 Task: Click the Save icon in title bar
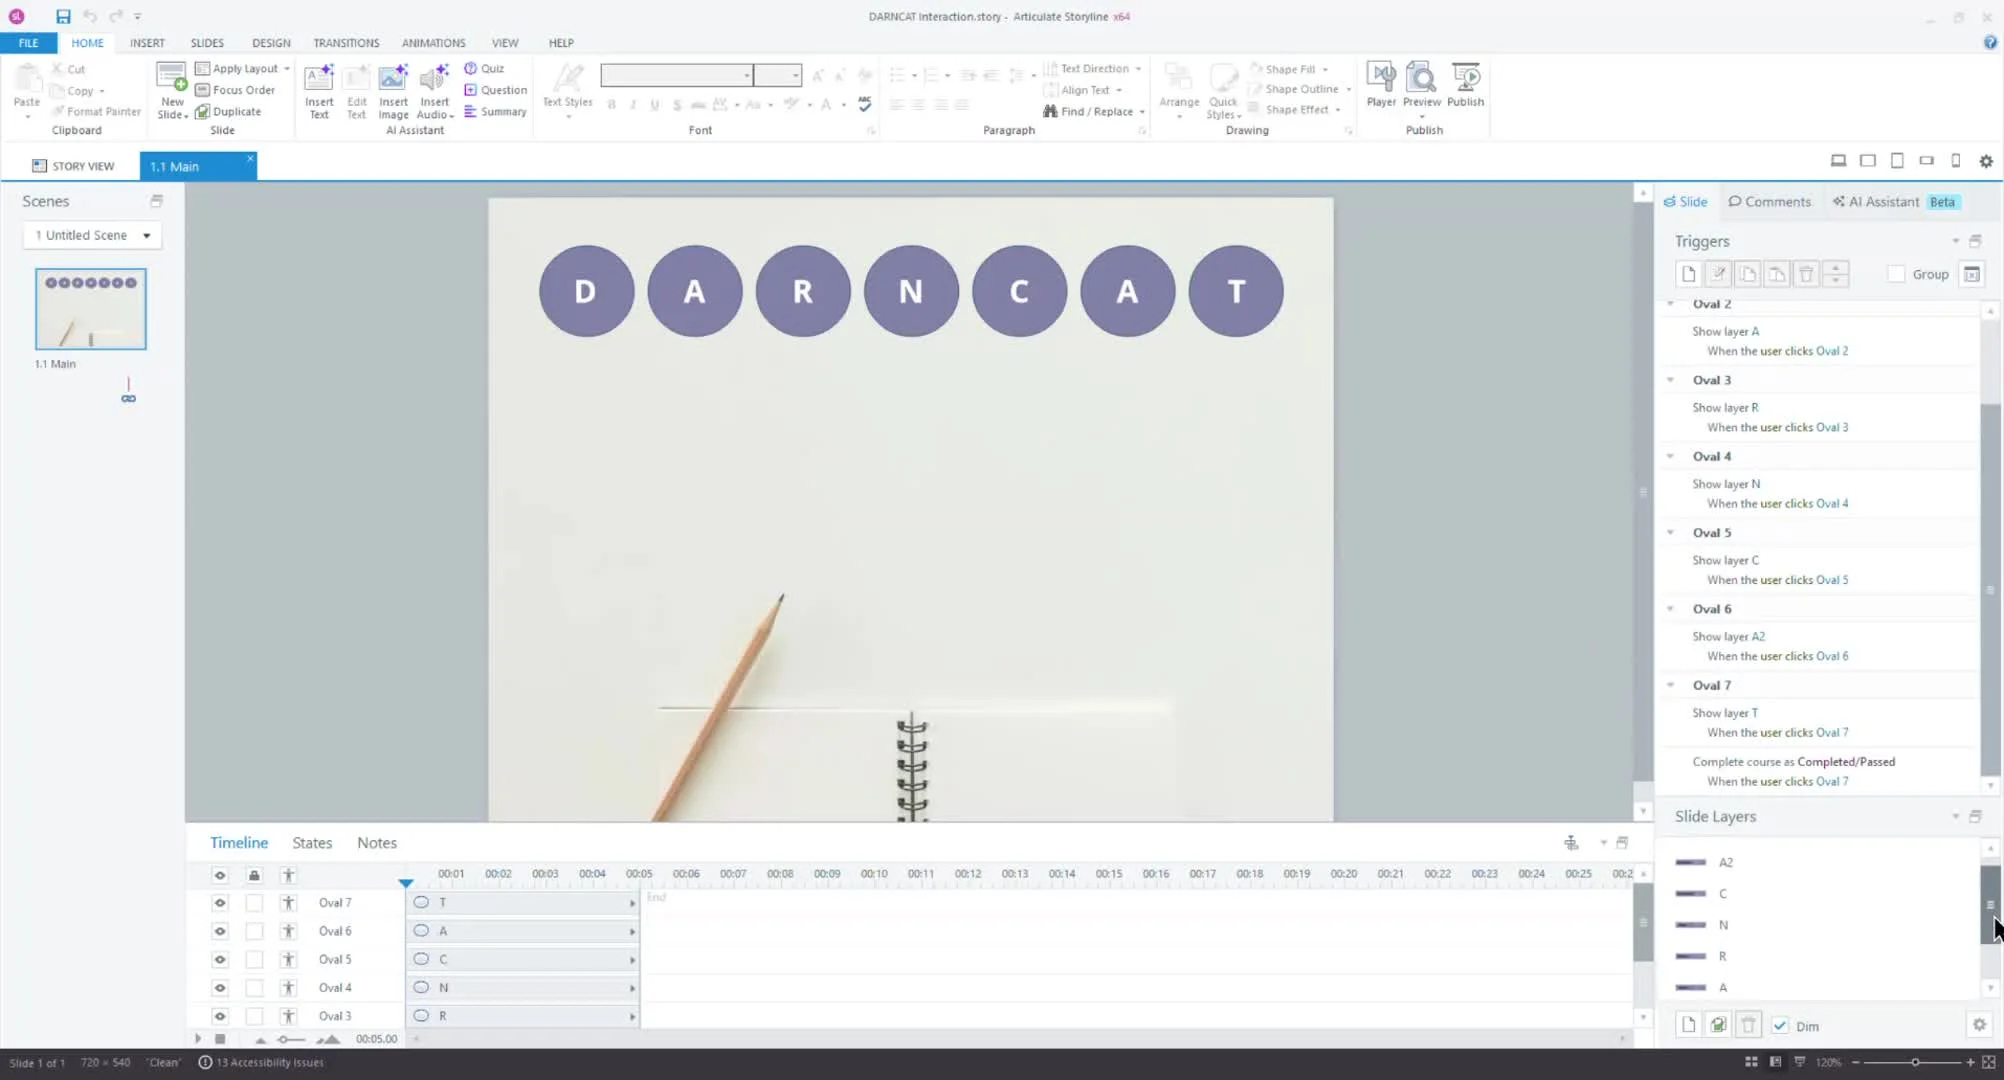[63, 16]
